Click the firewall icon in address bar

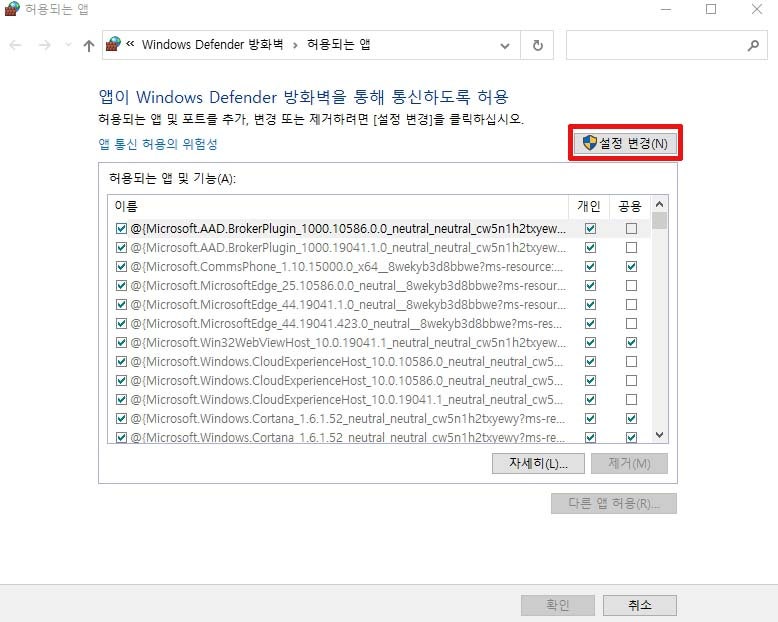pos(113,44)
